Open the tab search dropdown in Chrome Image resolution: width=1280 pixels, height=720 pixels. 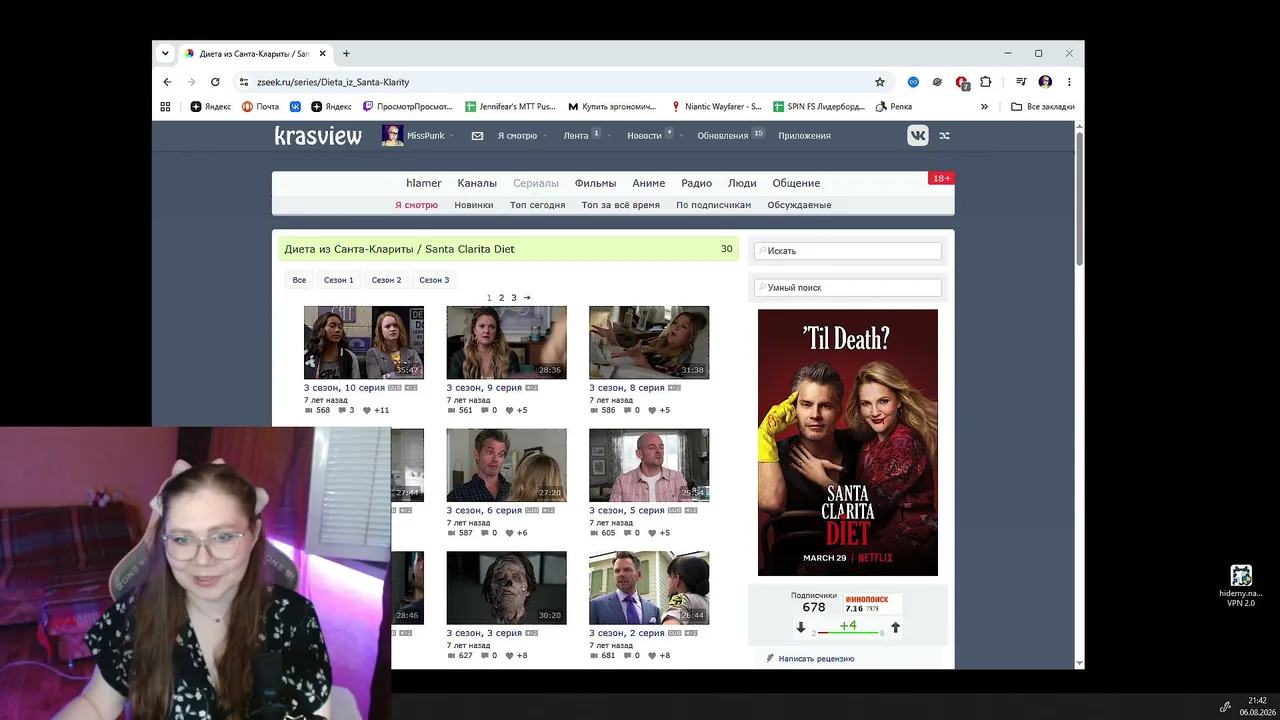click(x=165, y=53)
